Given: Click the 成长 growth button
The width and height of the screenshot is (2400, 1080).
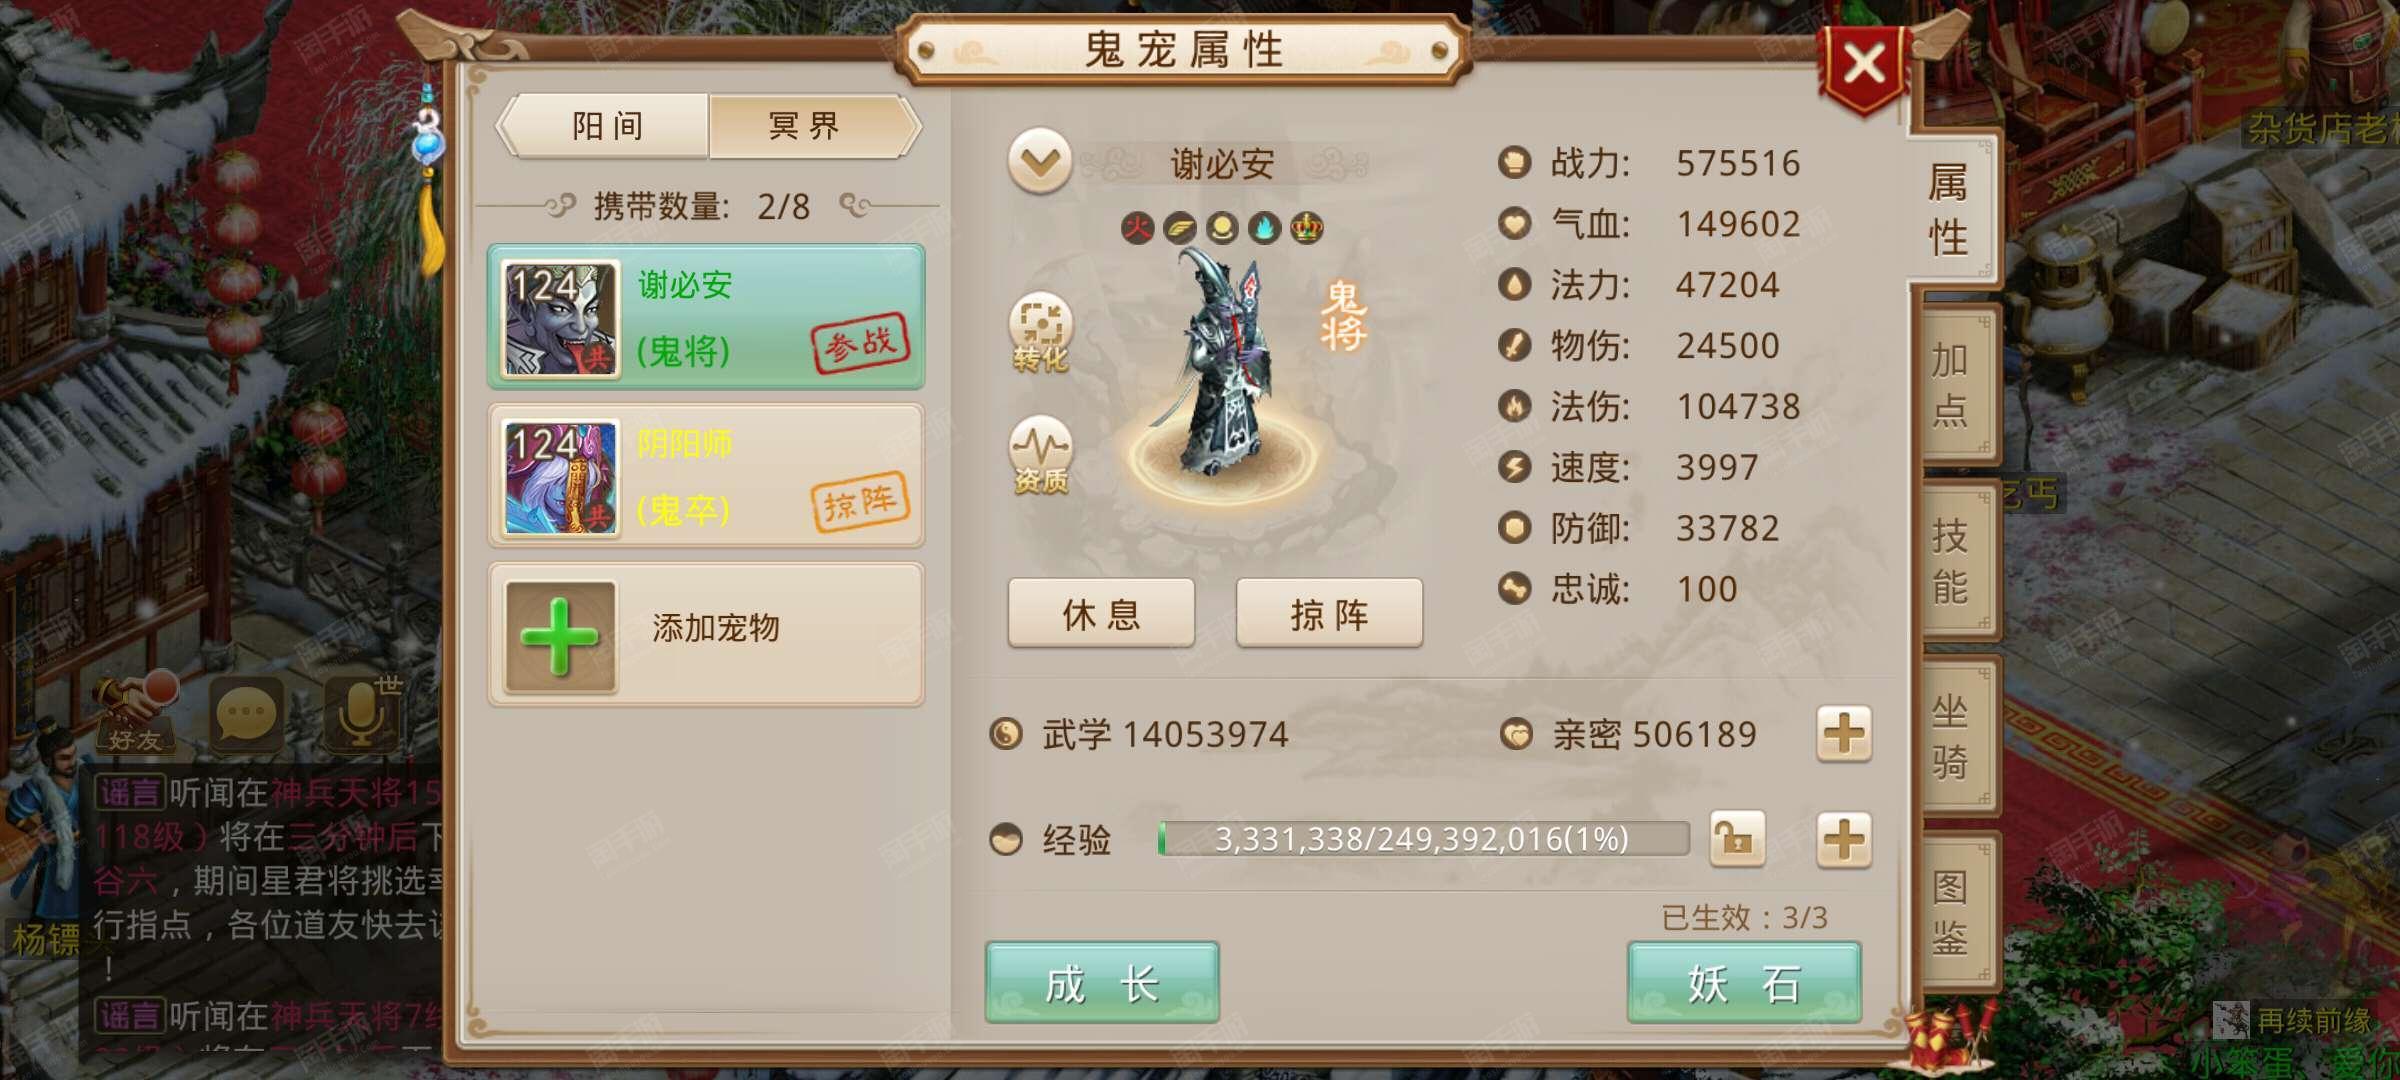Looking at the screenshot, I should click(x=1102, y=982).
